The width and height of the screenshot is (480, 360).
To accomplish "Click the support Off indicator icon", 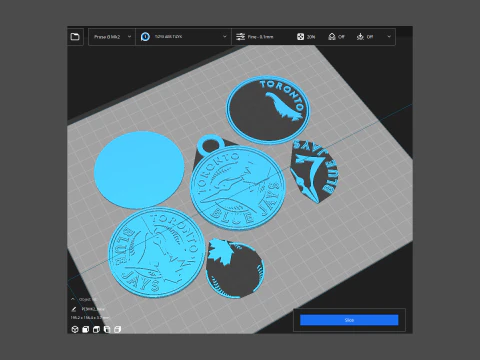I will (x=332, y=37).
